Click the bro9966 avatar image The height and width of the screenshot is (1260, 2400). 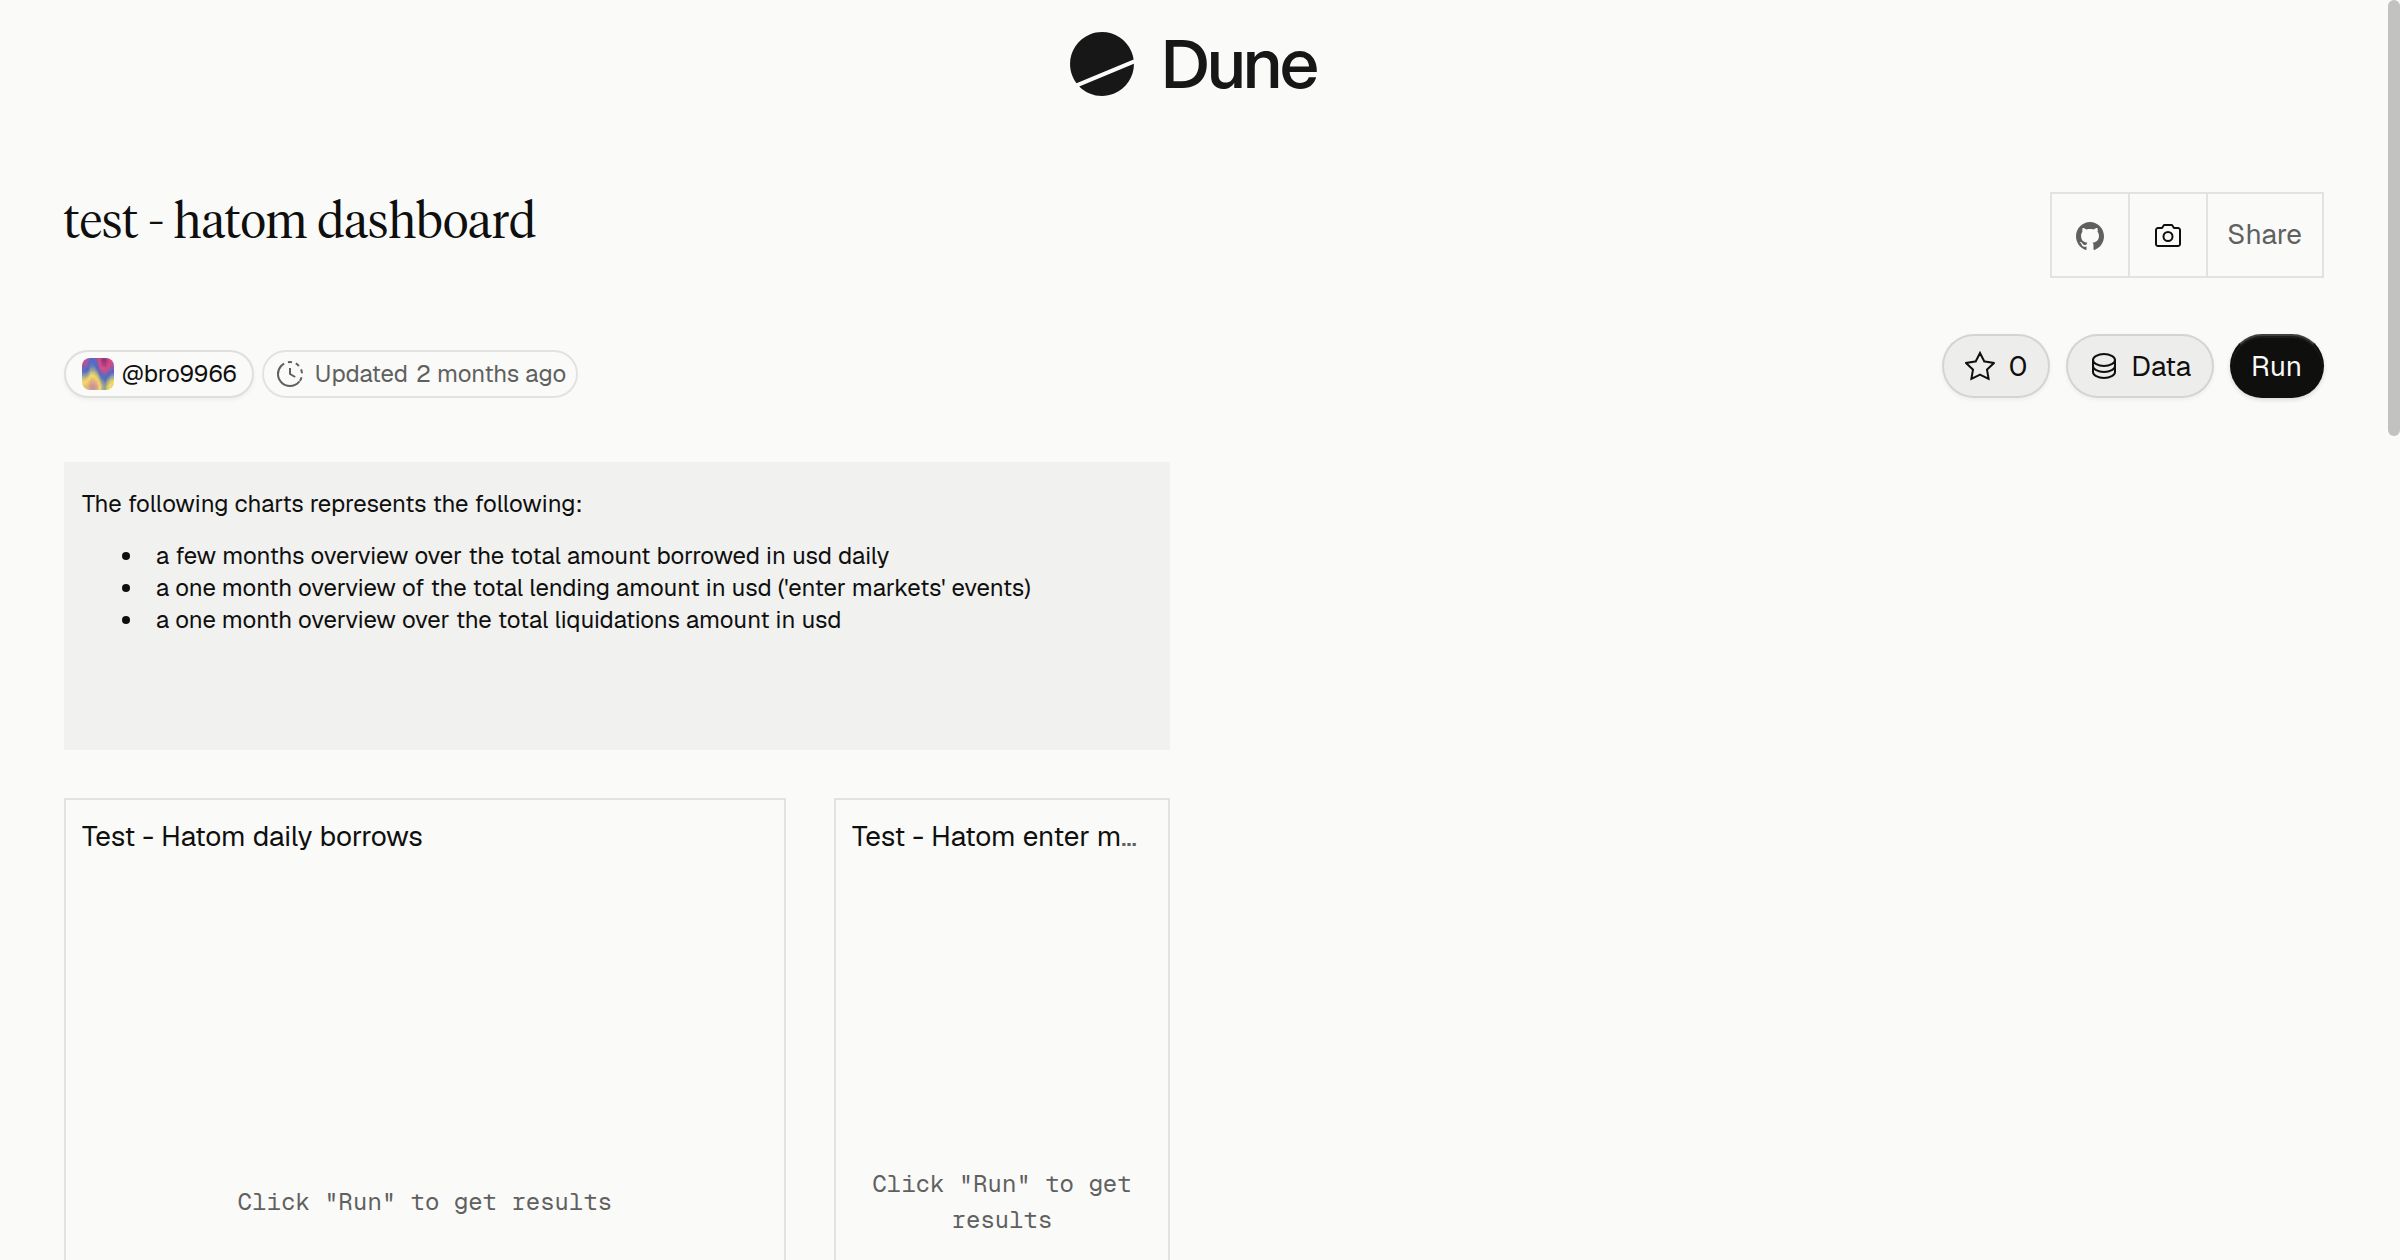pos(97,374)
